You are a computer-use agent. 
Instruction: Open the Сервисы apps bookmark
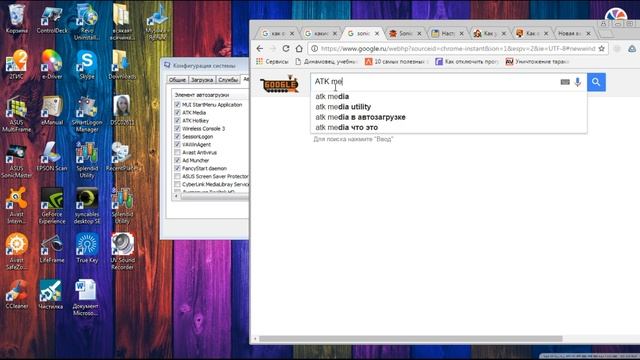[x=272, y=62]
